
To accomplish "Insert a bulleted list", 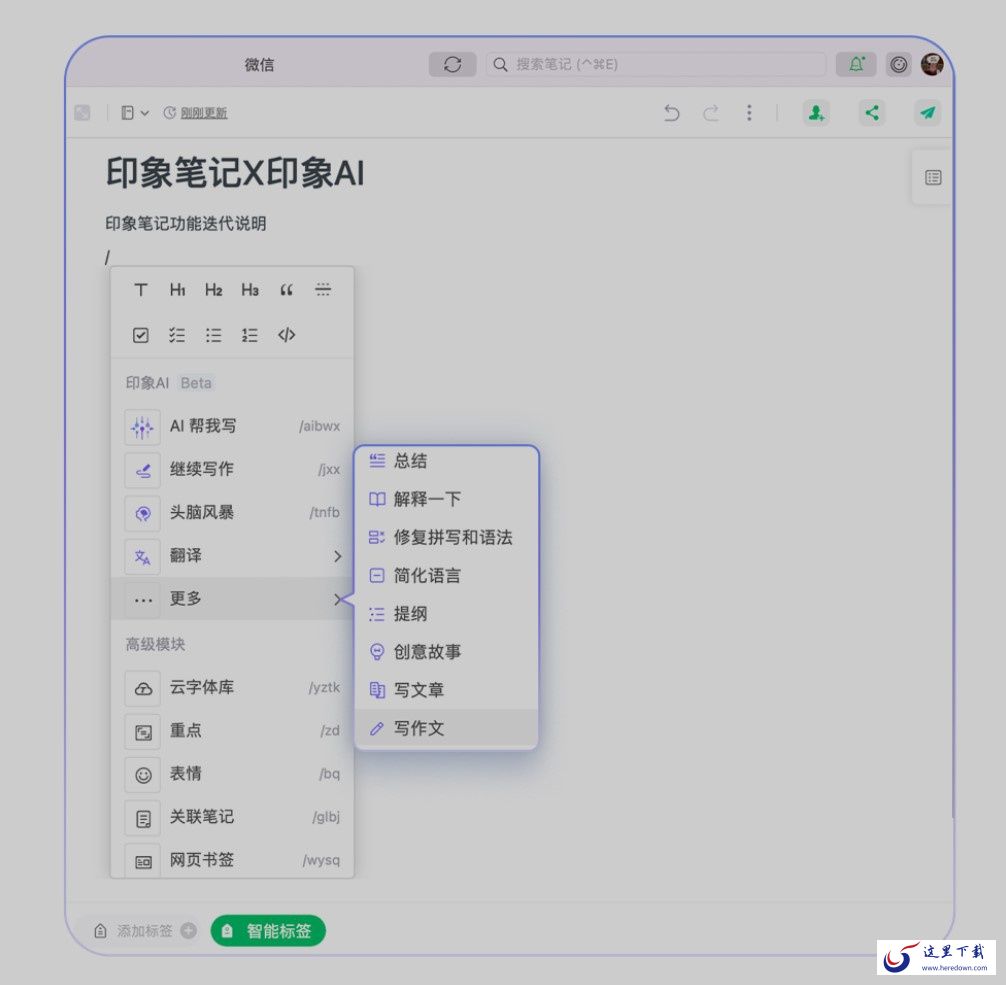I will 214,335.
